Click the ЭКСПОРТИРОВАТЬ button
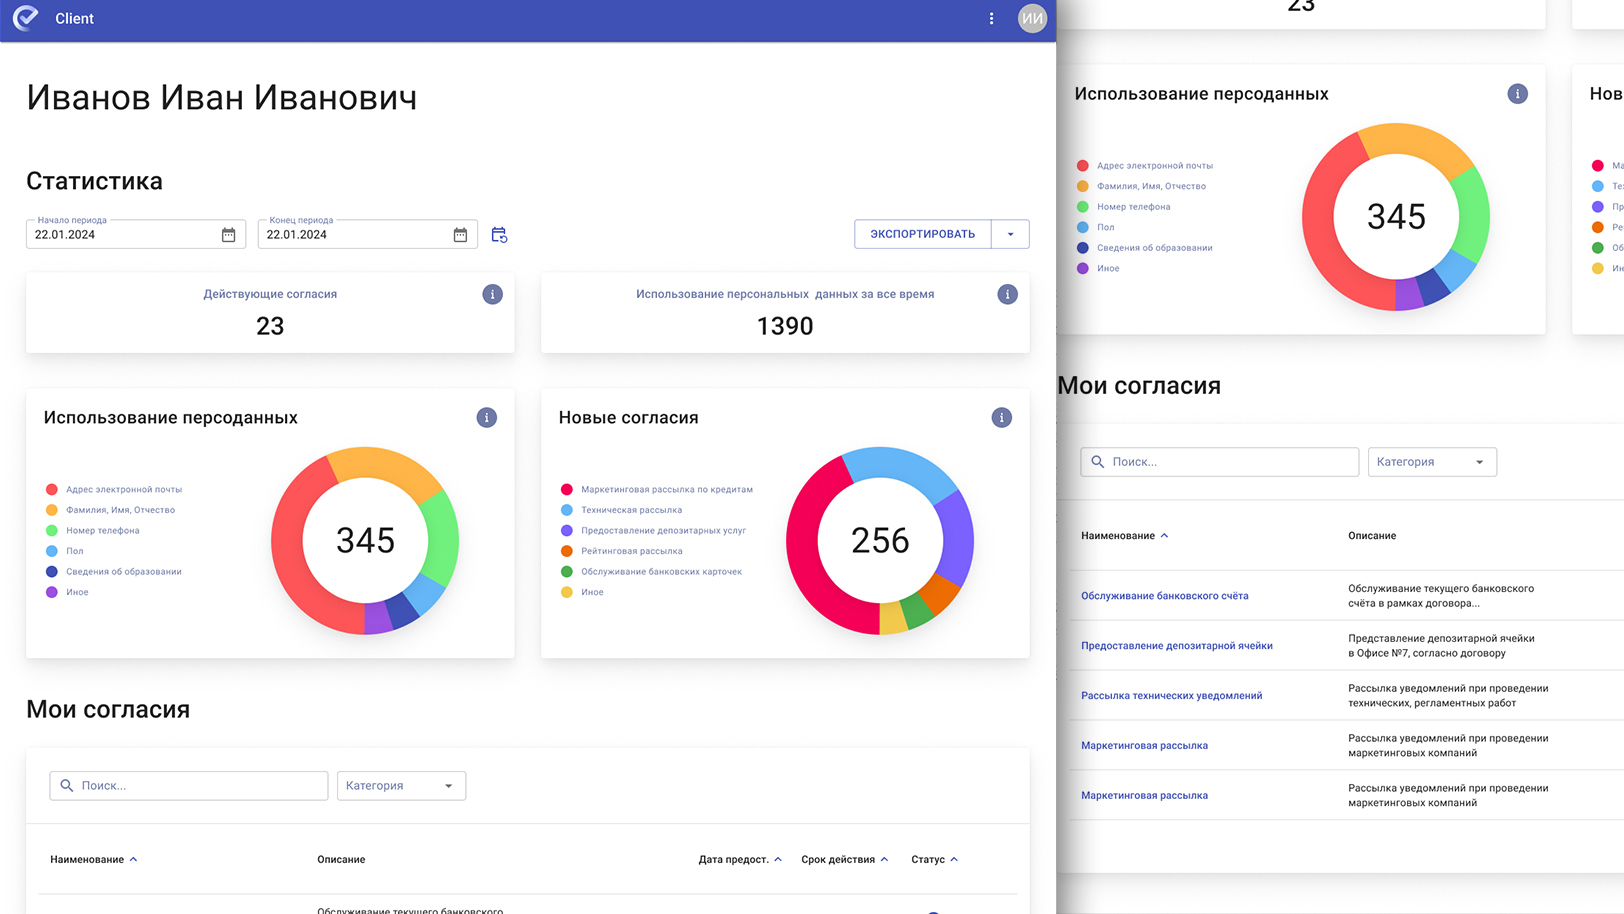 click(x=922, y=234)
